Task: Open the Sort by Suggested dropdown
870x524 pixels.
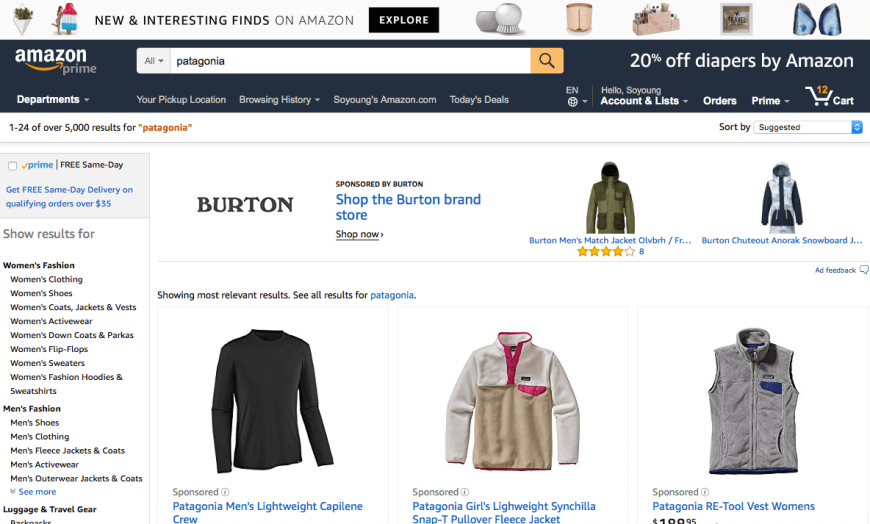Action: [x=808, y=127]
